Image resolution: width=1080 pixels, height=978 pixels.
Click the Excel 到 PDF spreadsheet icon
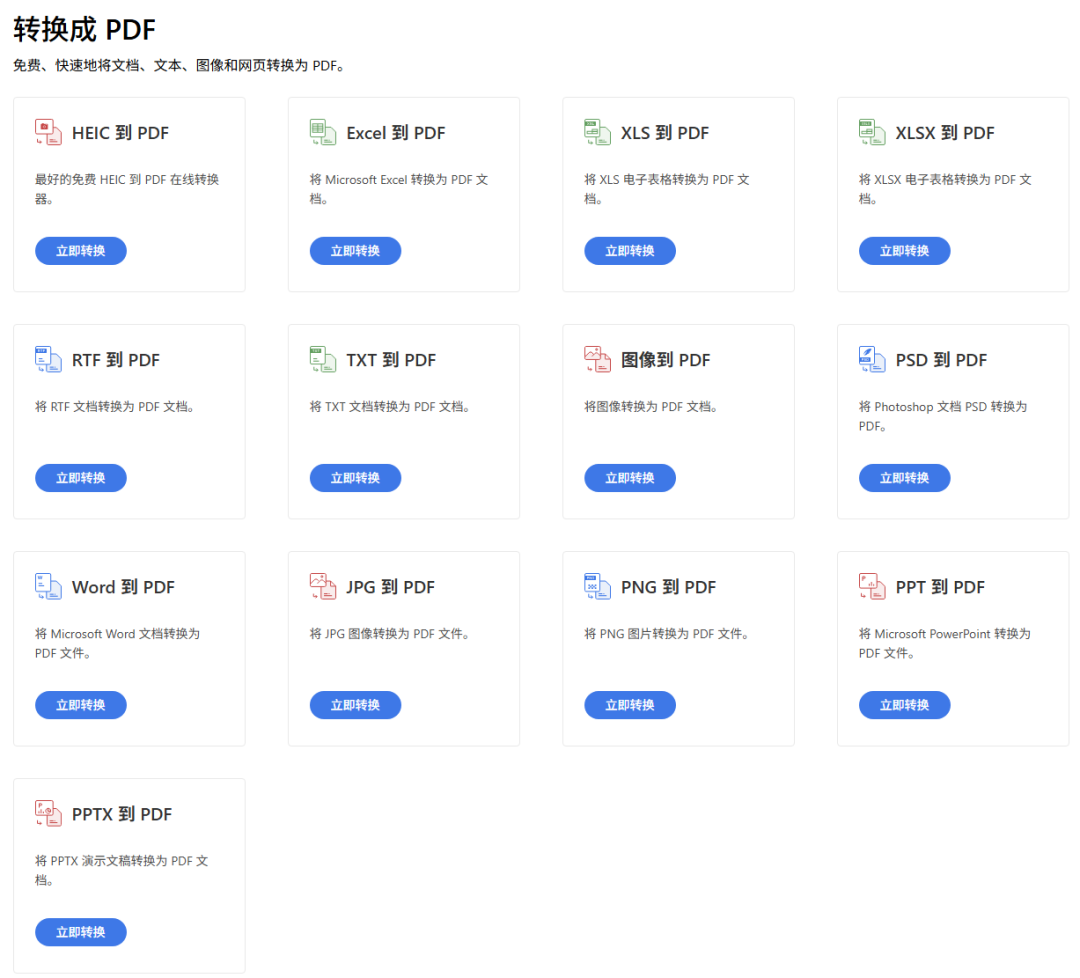pyautogui.click(x=323, y=132)
